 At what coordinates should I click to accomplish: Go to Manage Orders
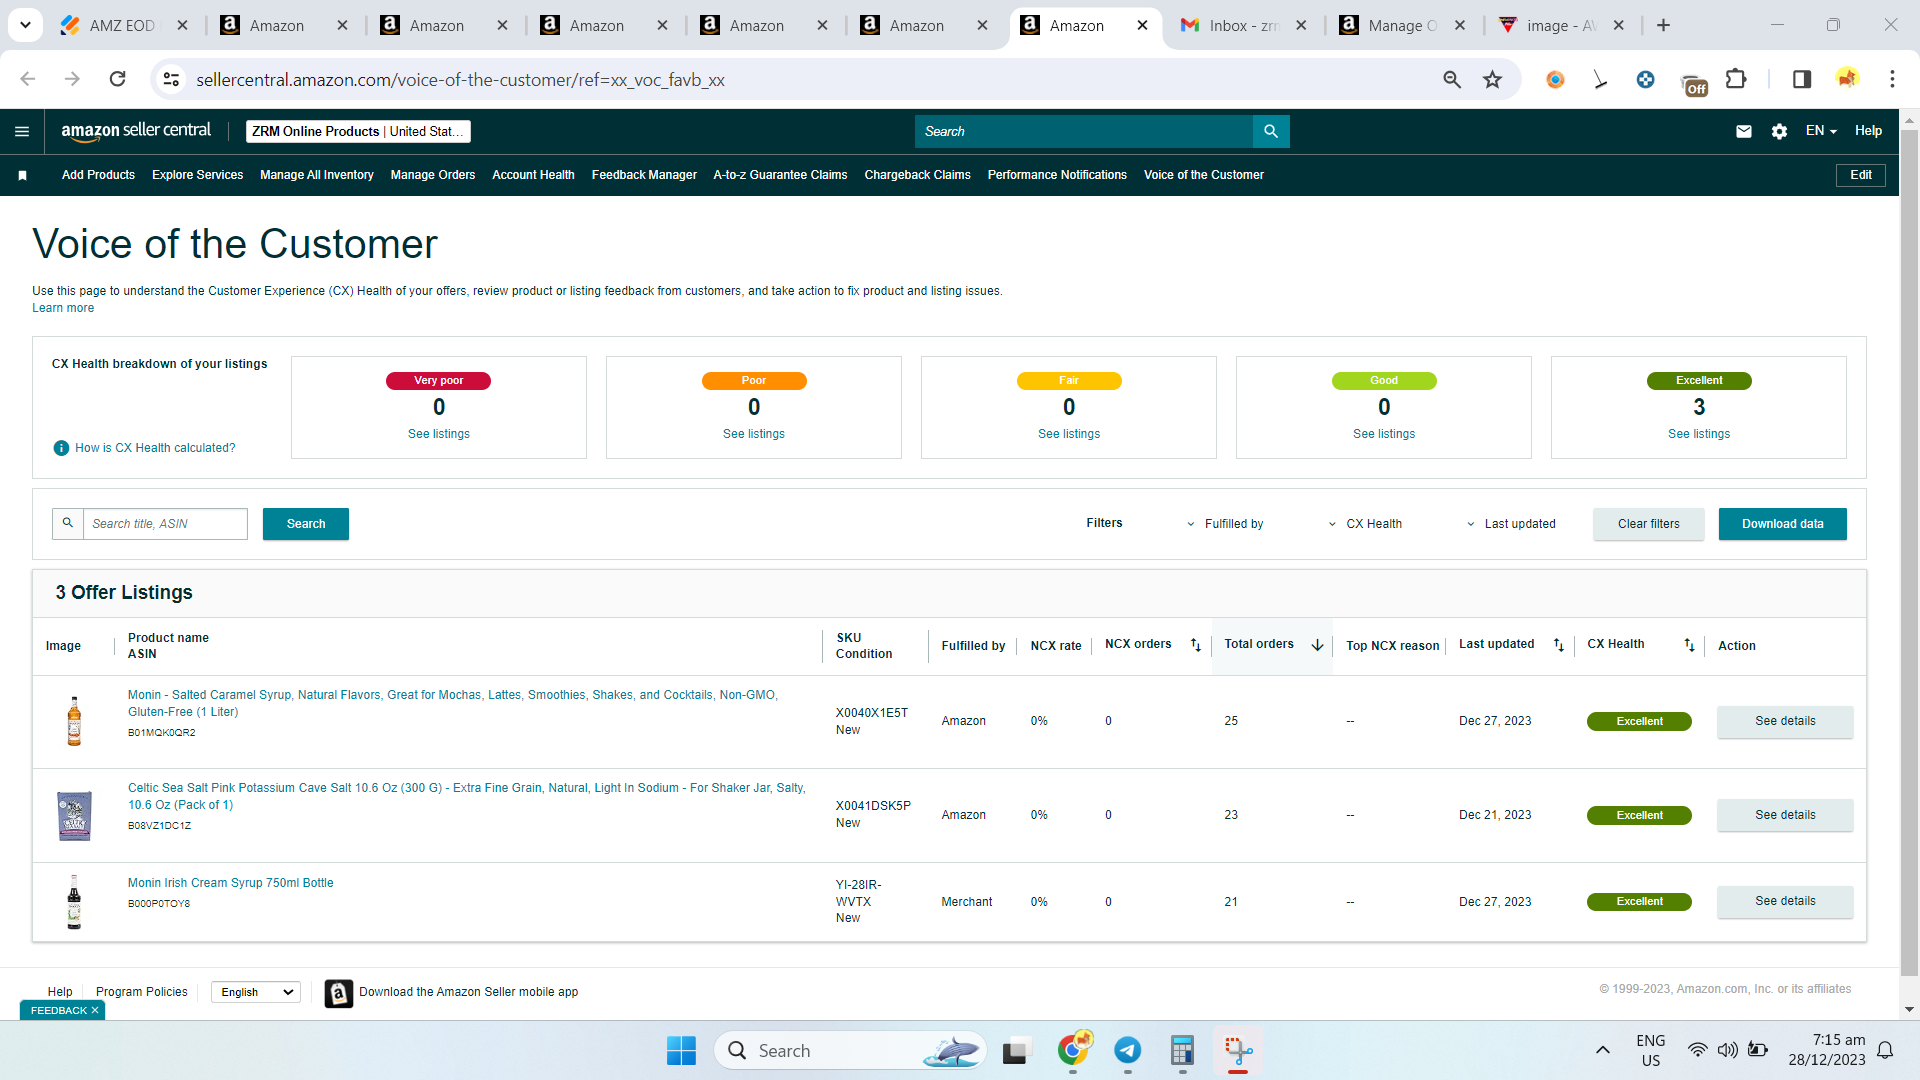coord(433,175)
